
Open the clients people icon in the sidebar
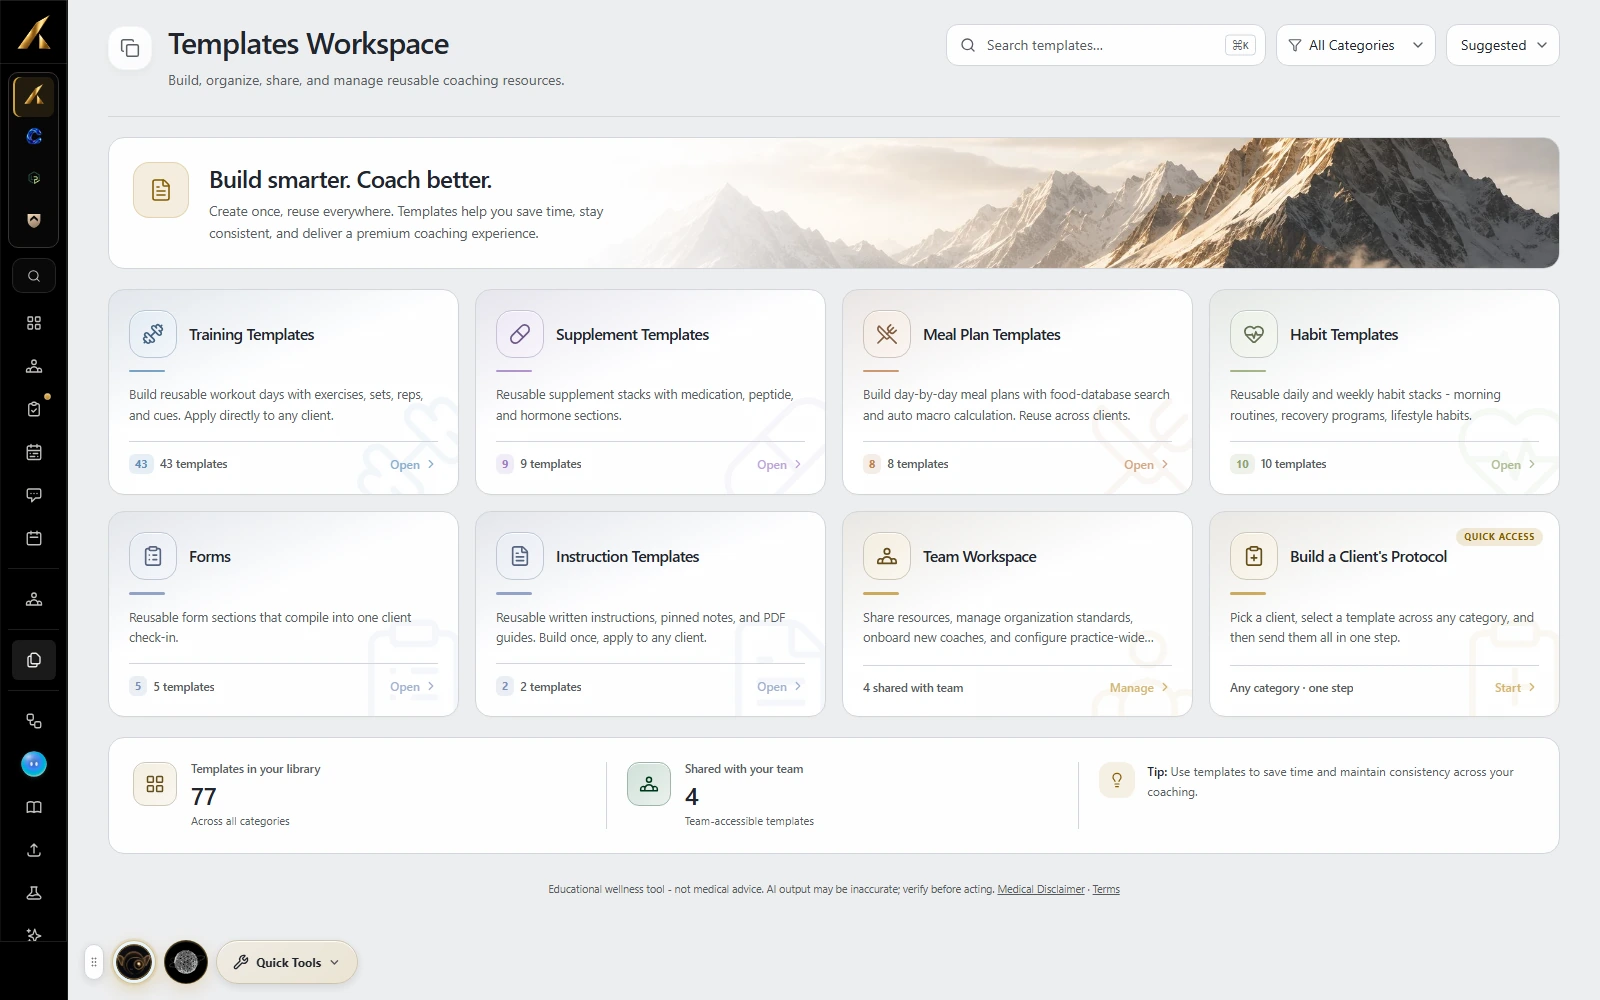pyautogui.click(x=34, y=366)
